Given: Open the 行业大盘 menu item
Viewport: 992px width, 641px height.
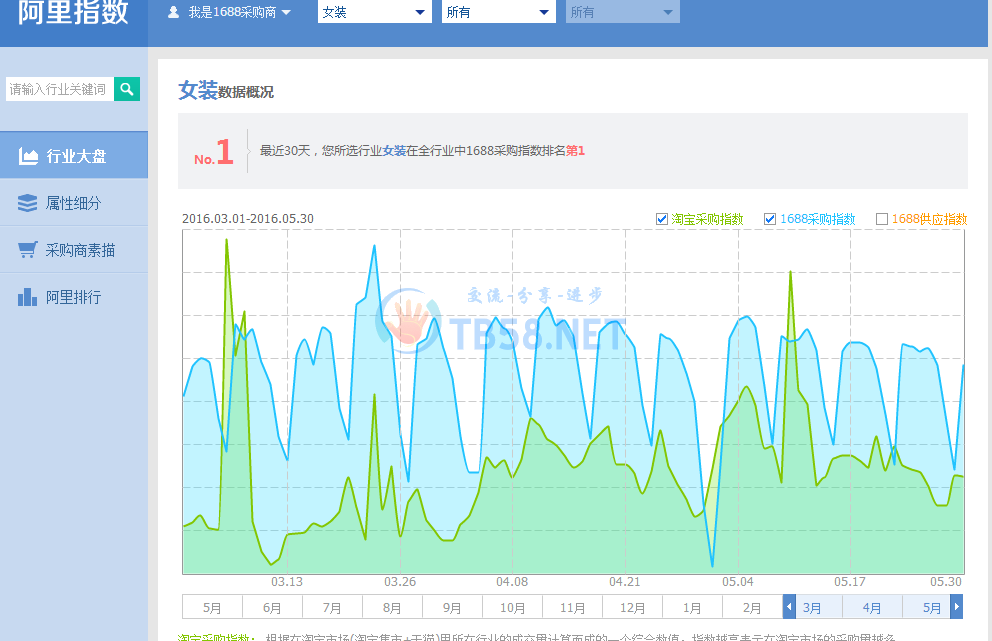Looking at the screenshot, I should [x=74, y=155].
